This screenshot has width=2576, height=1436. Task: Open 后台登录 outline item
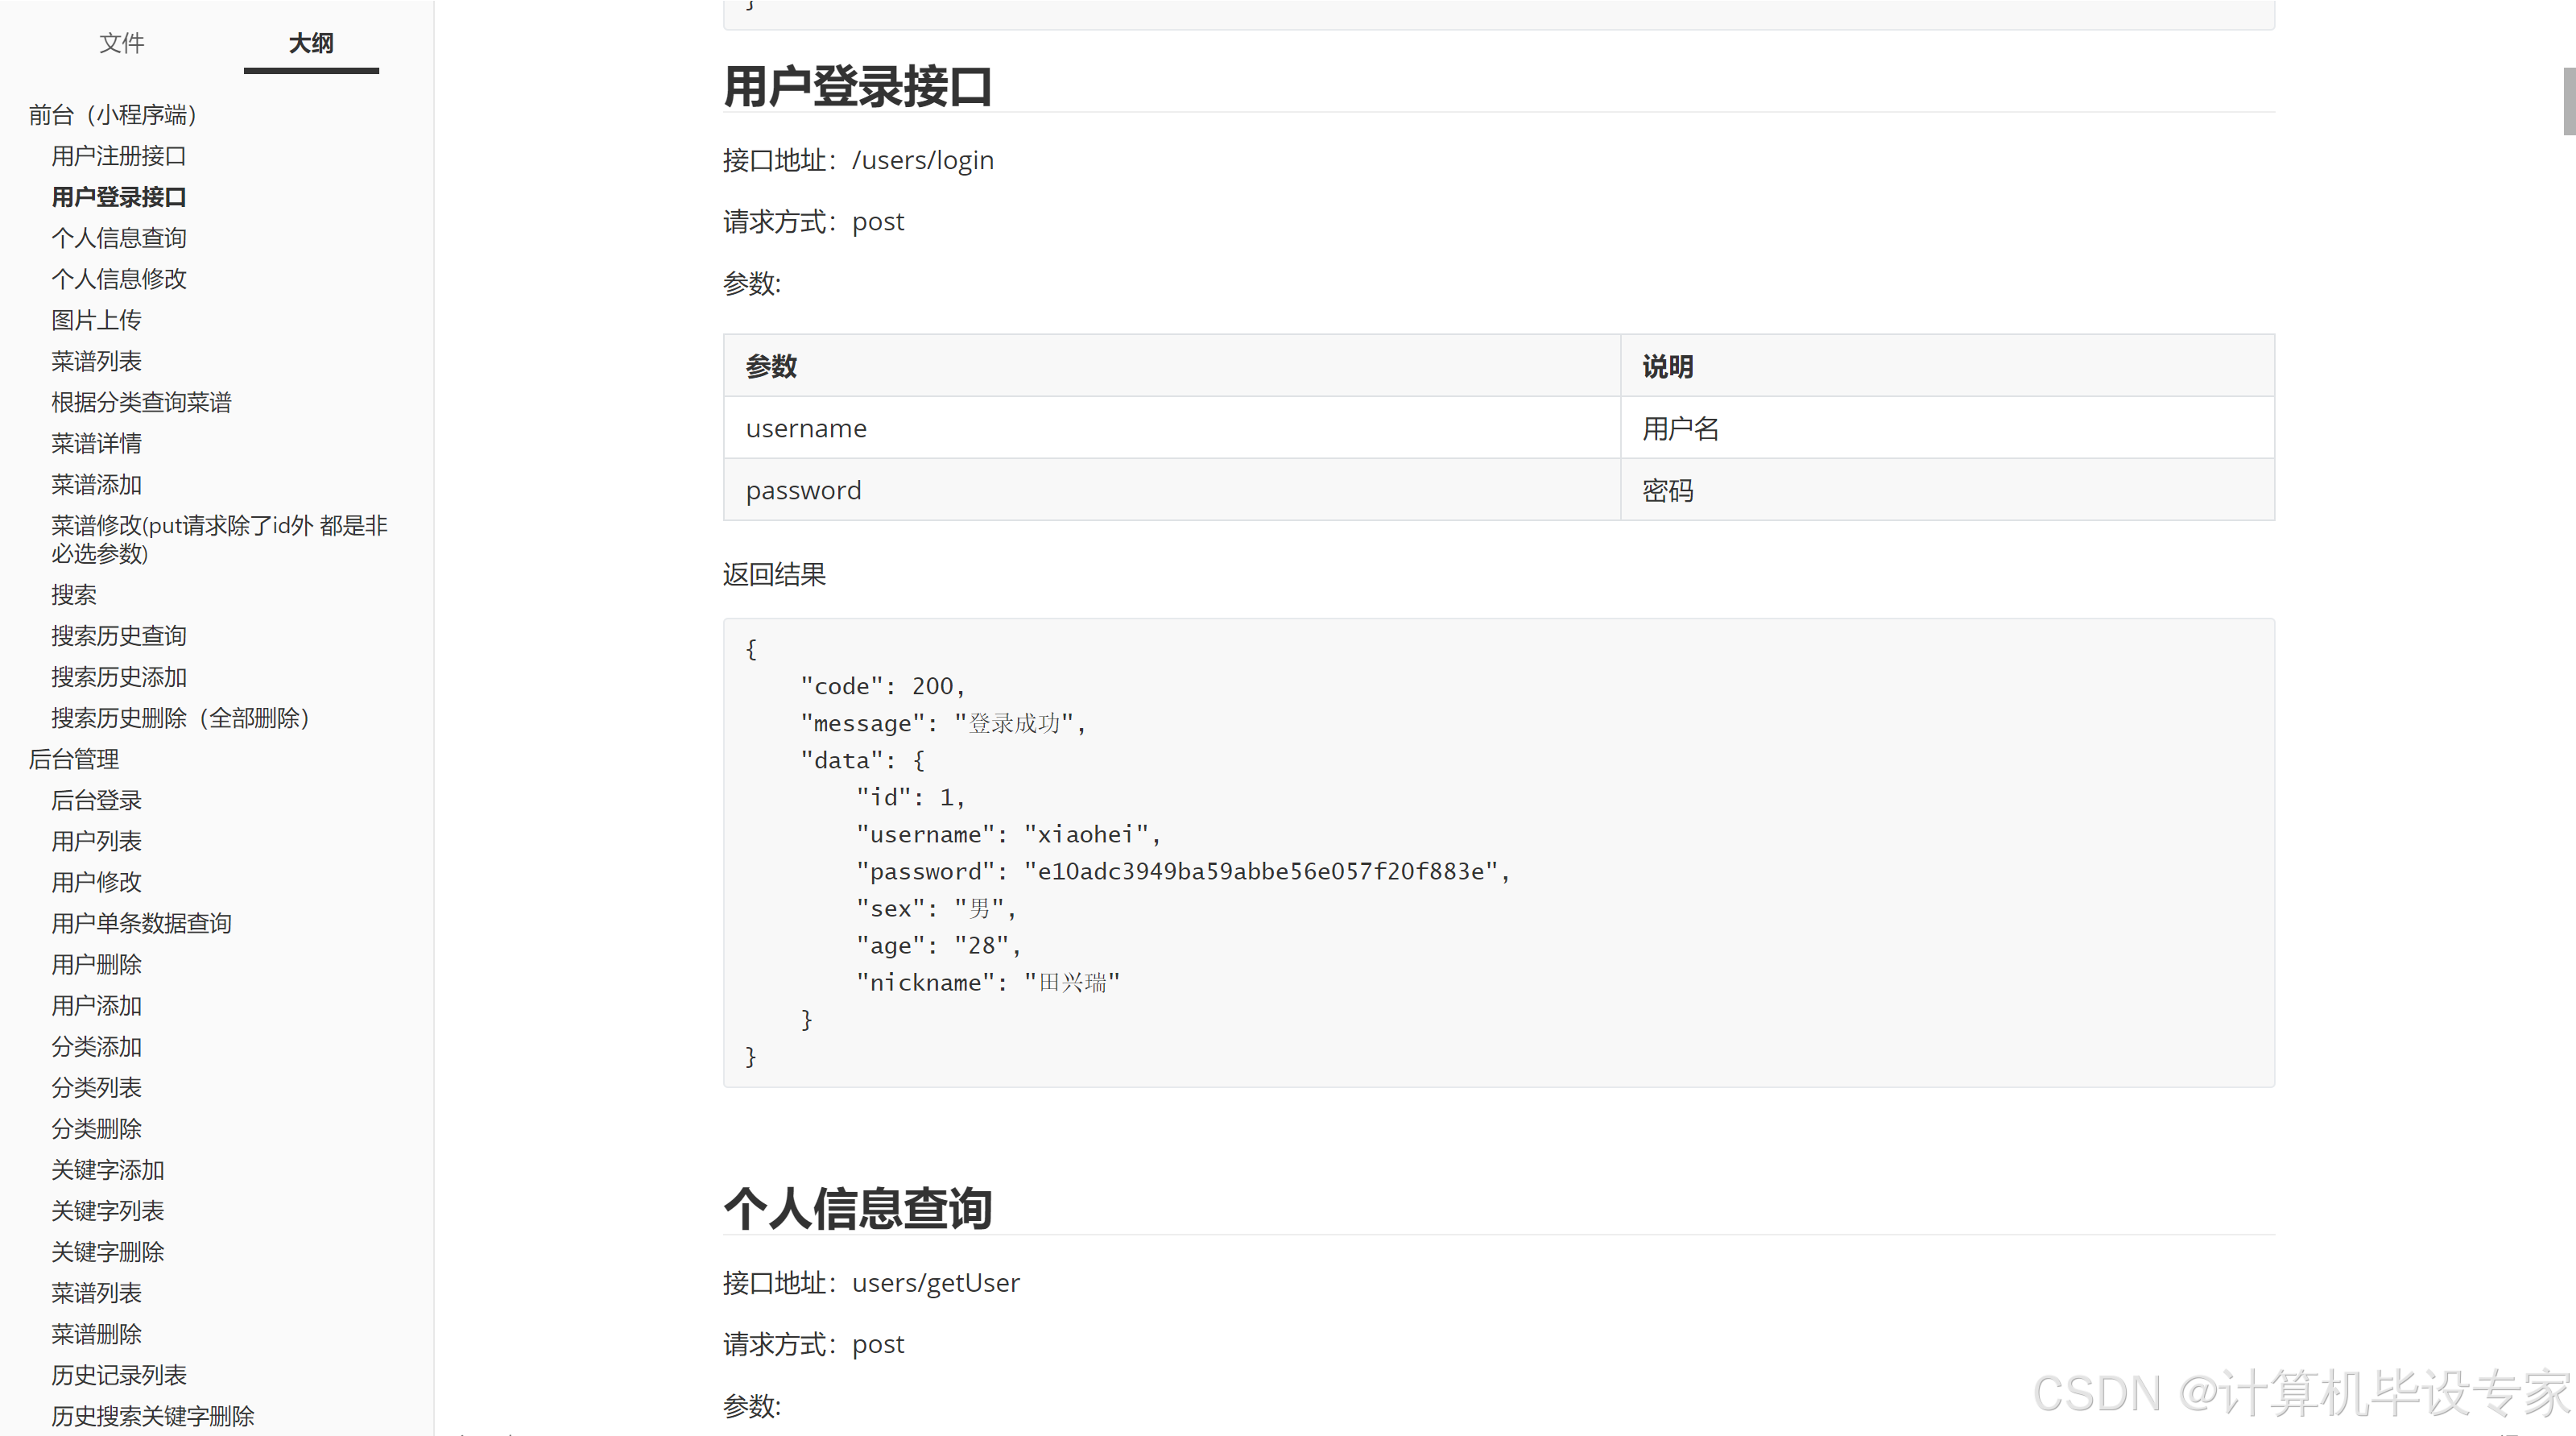(x=96, y=800)
